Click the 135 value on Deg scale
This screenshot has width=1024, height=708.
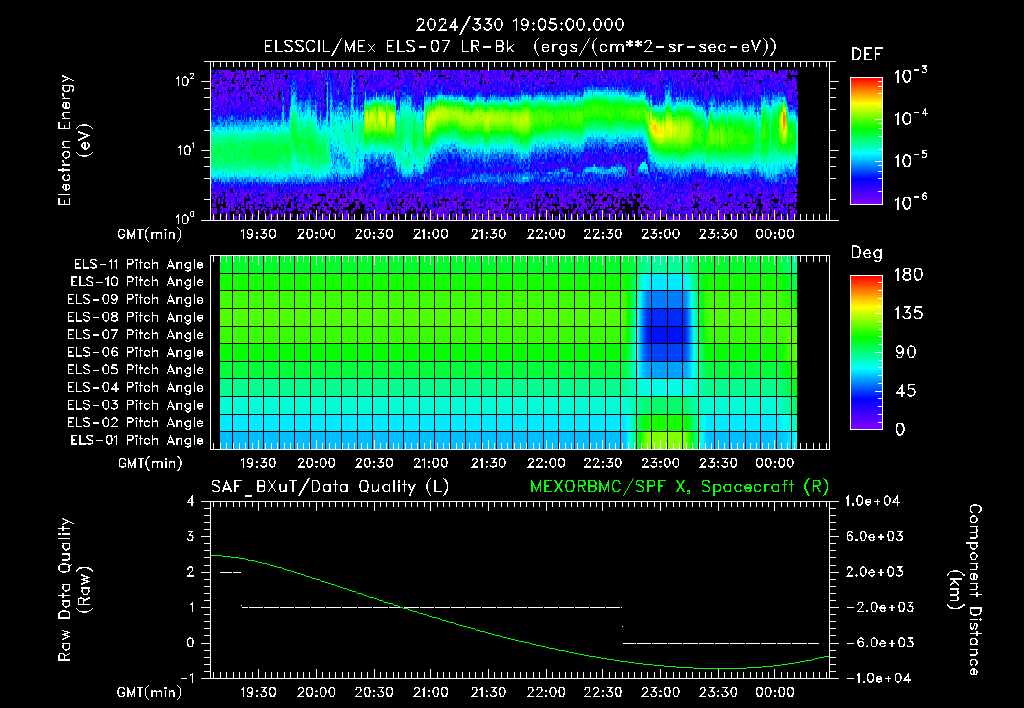pos(908,314)
